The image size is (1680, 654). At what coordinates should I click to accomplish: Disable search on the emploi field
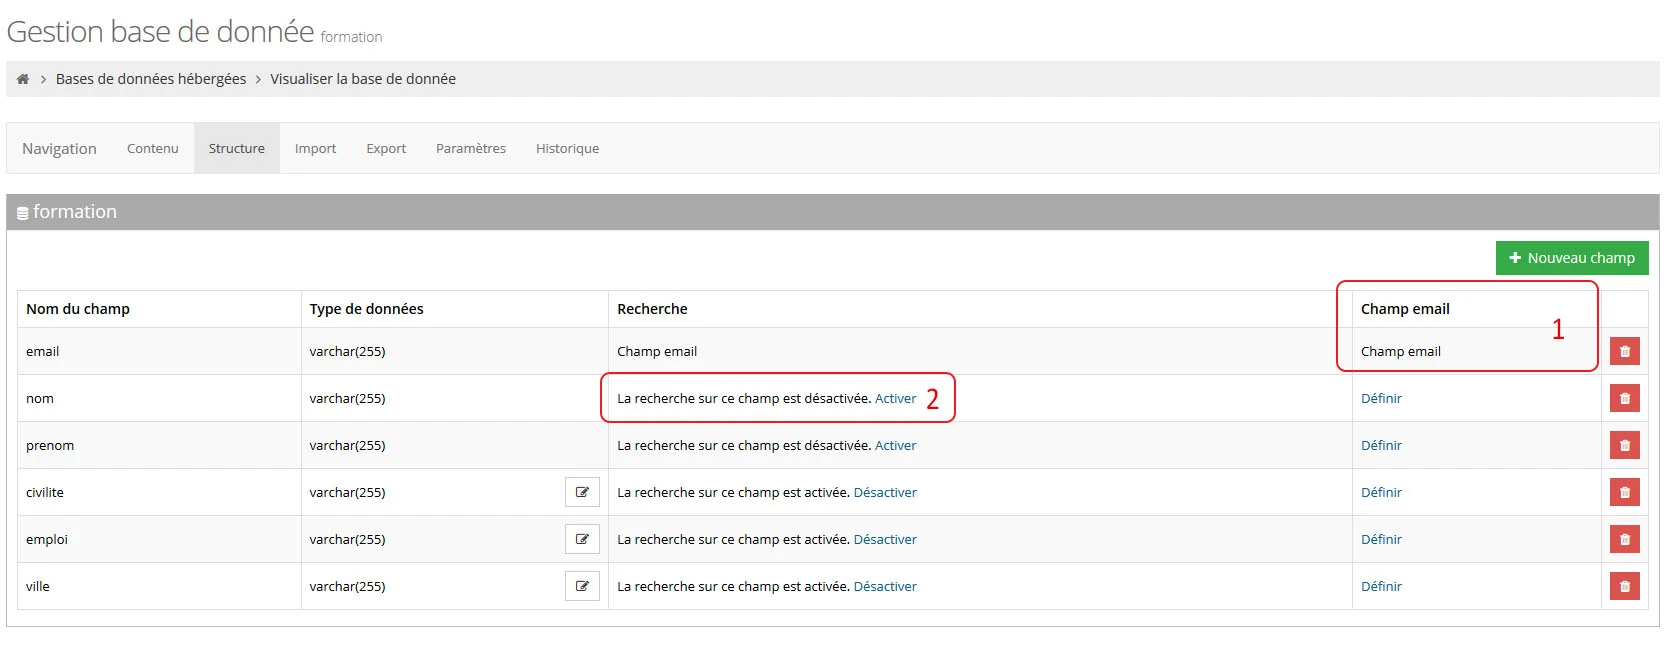click(885, 539)
